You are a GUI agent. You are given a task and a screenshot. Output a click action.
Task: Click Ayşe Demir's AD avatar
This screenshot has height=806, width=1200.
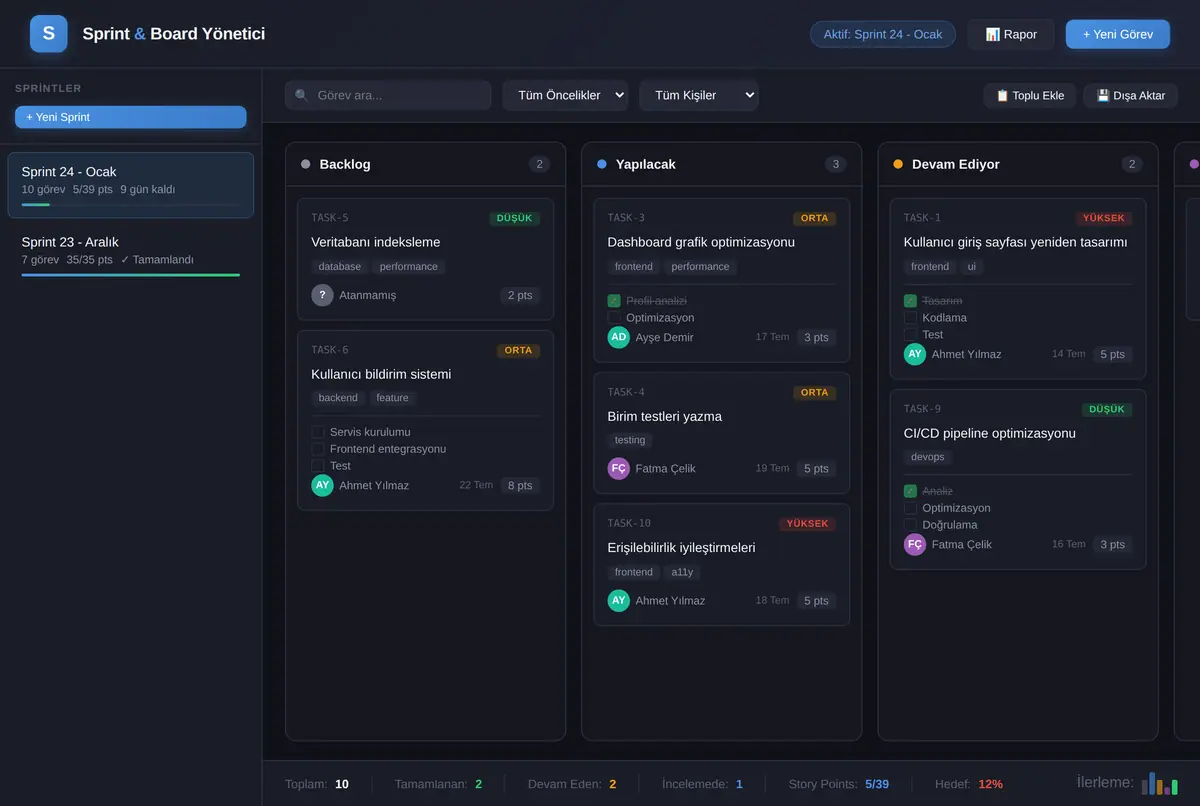coord(619,337)
